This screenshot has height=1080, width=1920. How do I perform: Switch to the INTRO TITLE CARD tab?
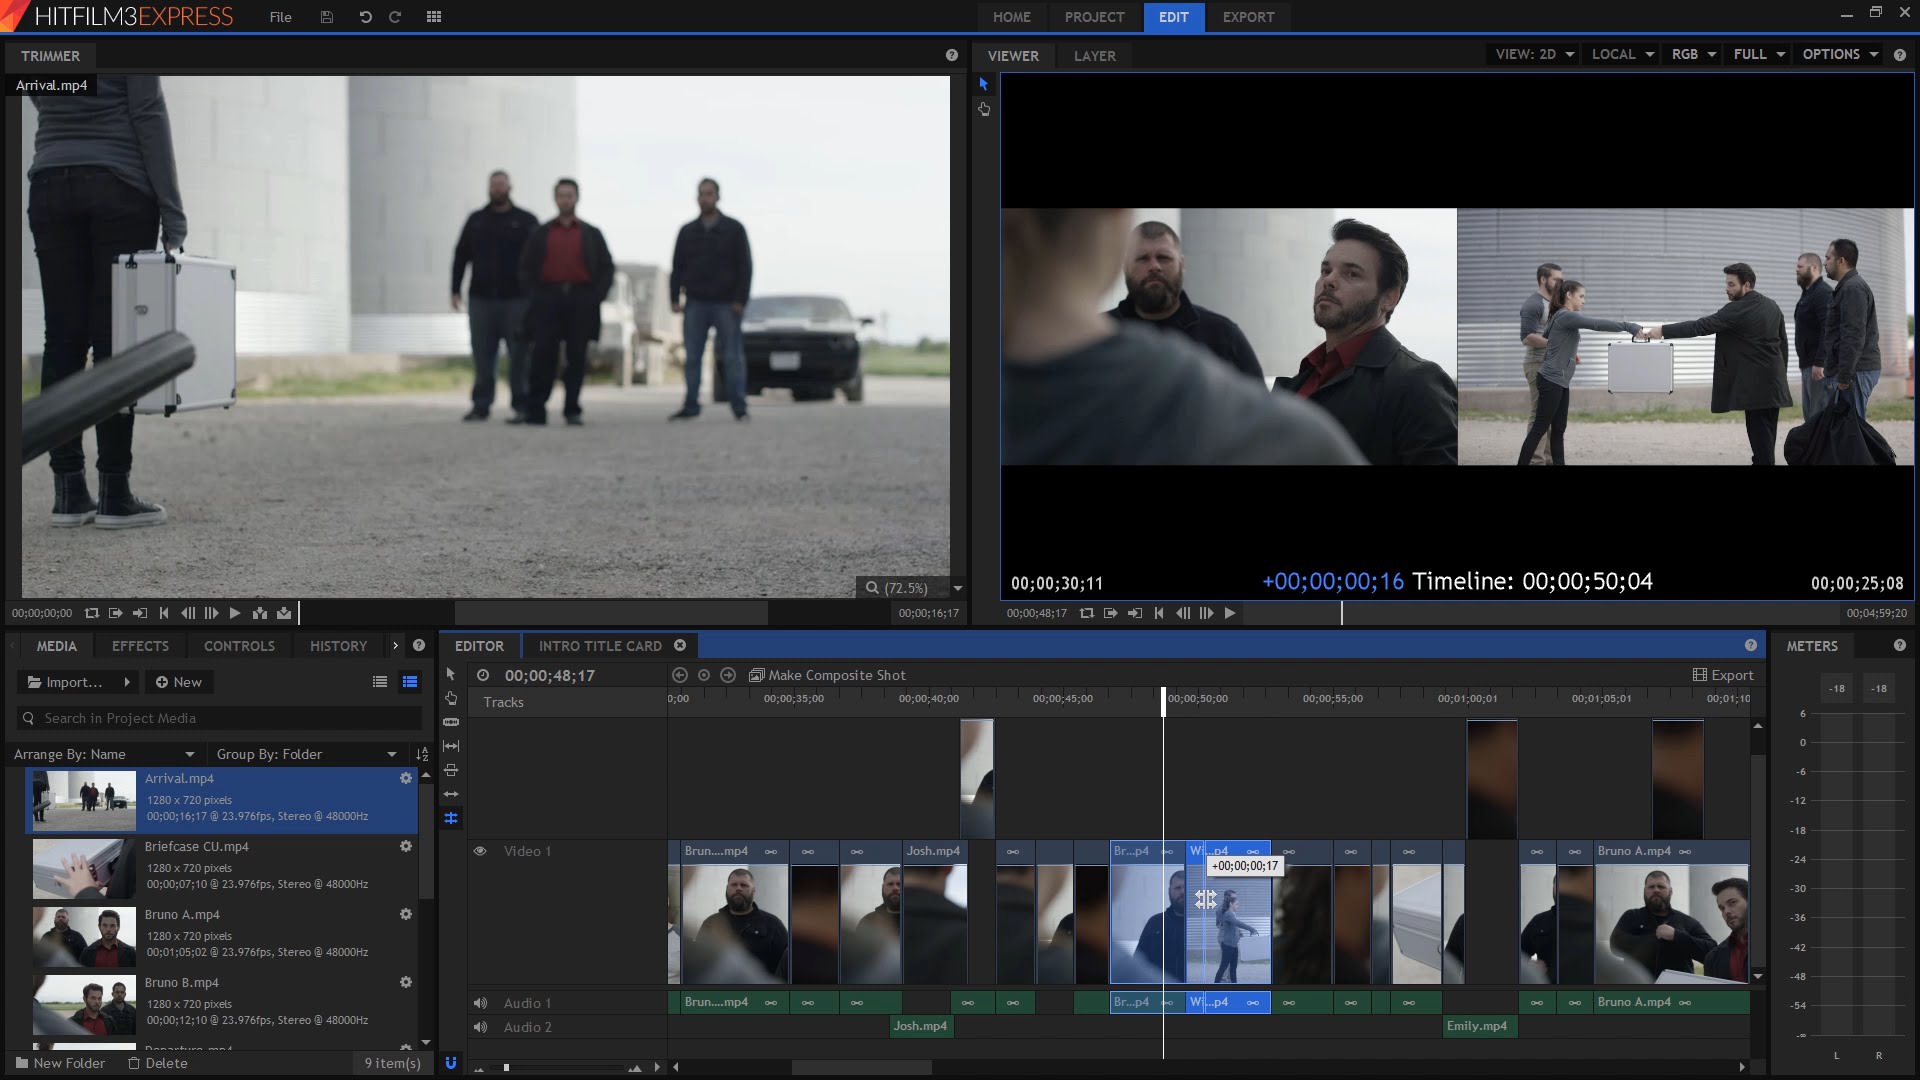coord(600,646)
